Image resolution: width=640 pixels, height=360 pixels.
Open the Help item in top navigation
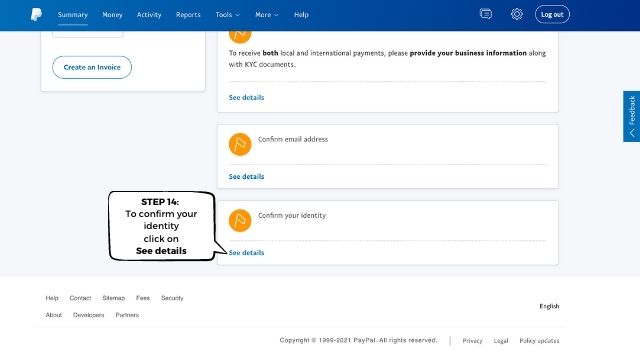click(301, 15)
